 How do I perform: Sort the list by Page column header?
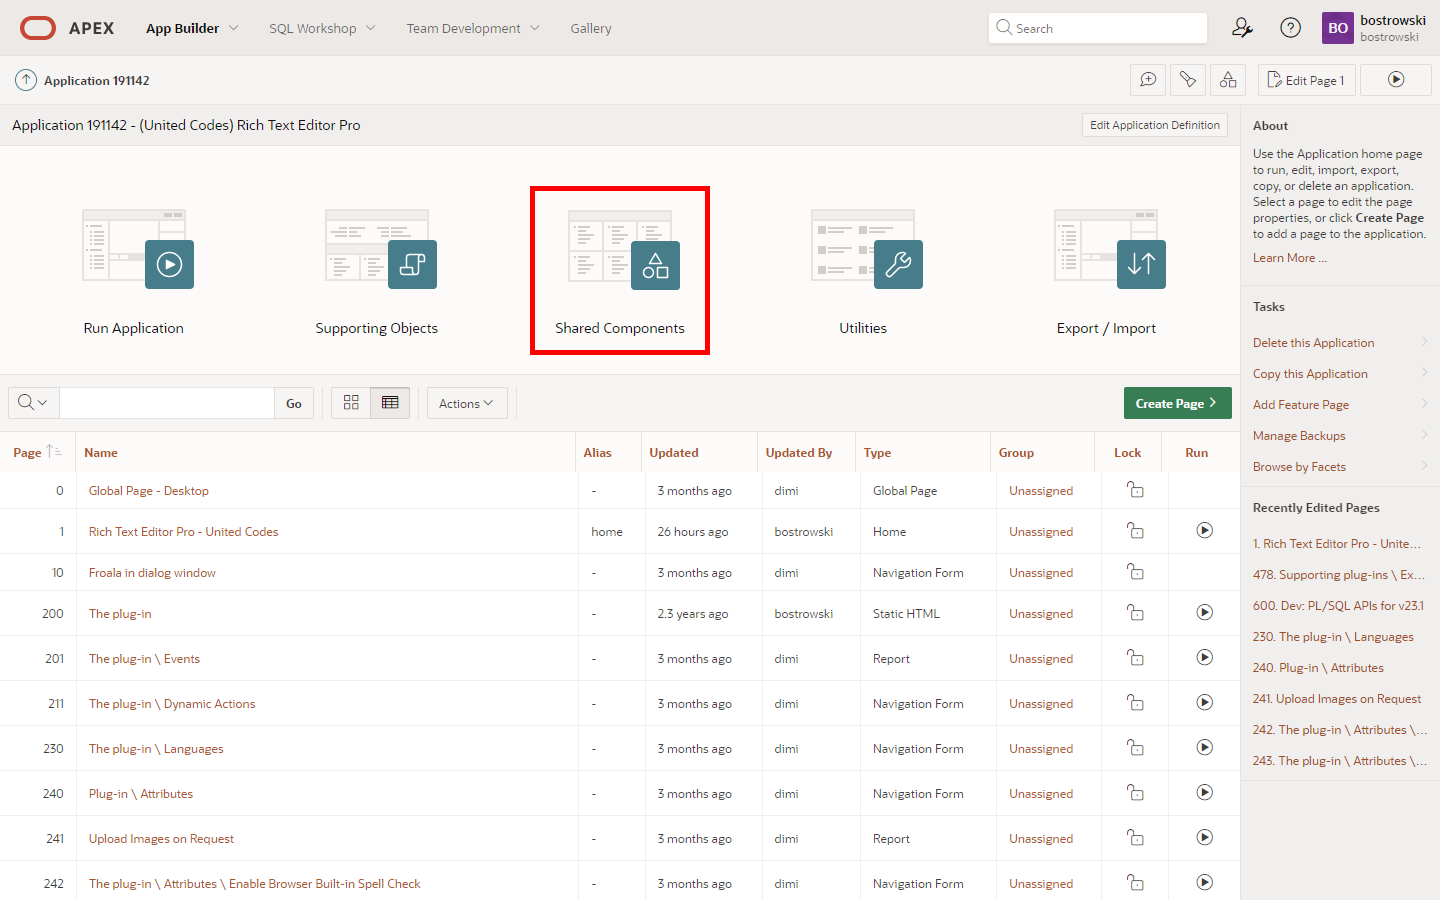tap(28, 453)
